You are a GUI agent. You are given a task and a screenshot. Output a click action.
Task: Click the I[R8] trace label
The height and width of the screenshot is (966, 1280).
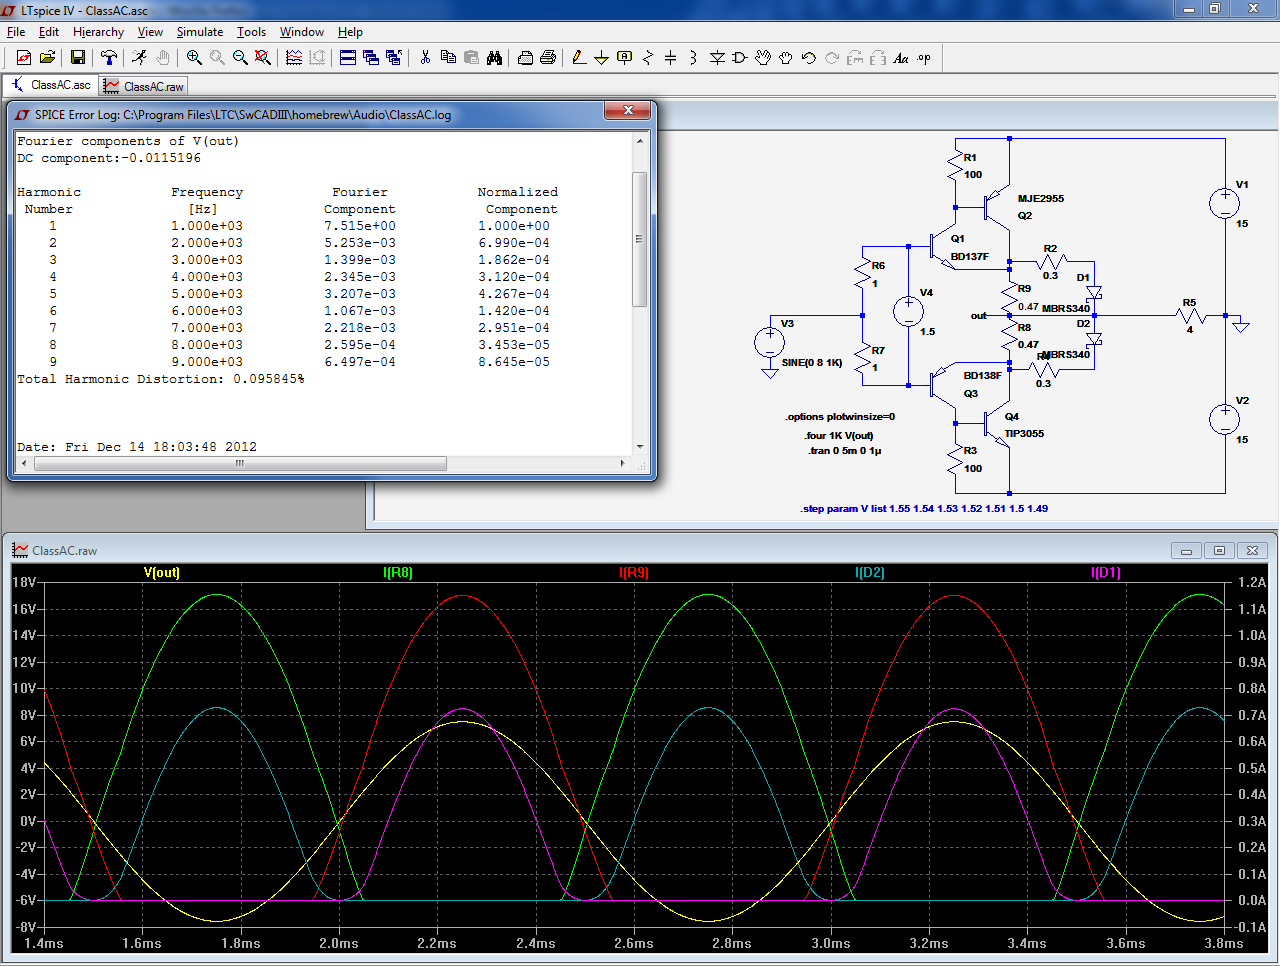398,573
